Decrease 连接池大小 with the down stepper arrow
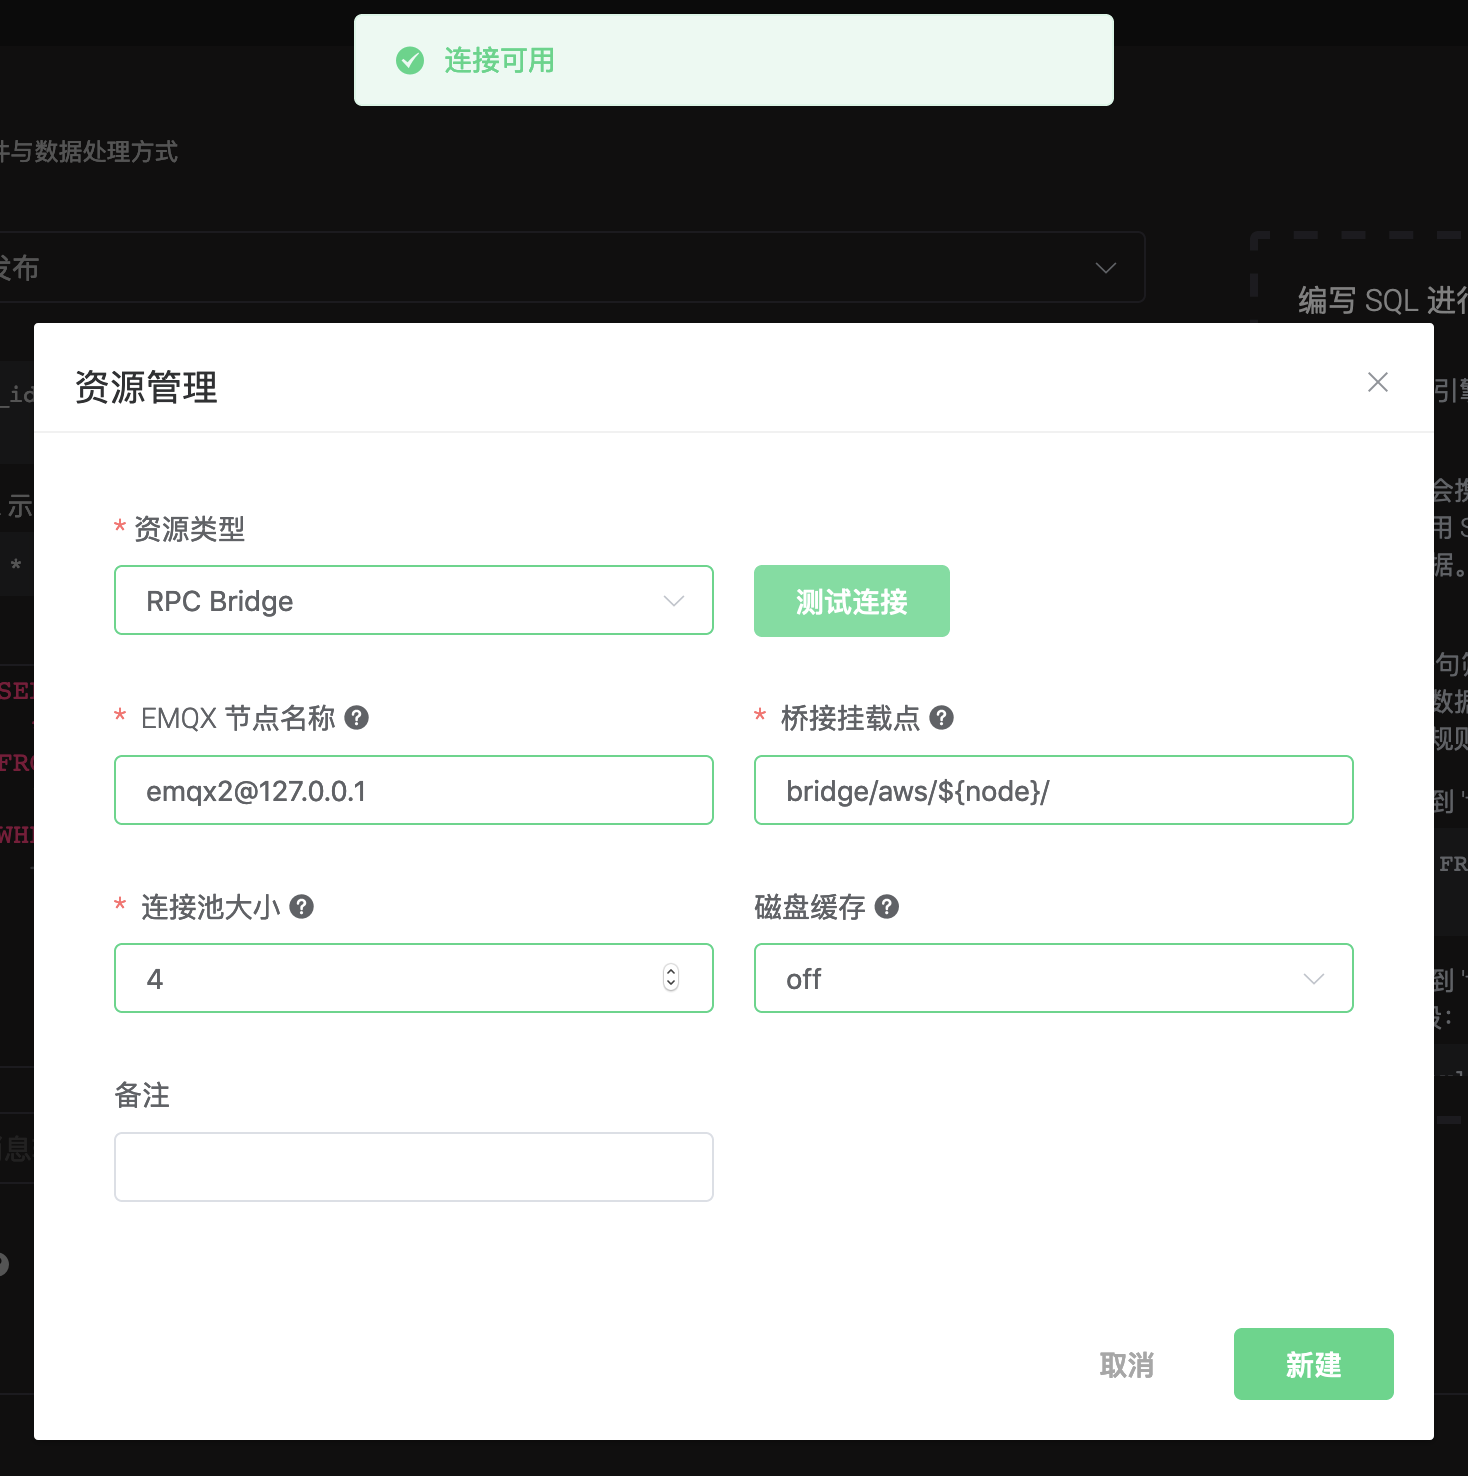Screen dimensions: 1468x1476 671,985
